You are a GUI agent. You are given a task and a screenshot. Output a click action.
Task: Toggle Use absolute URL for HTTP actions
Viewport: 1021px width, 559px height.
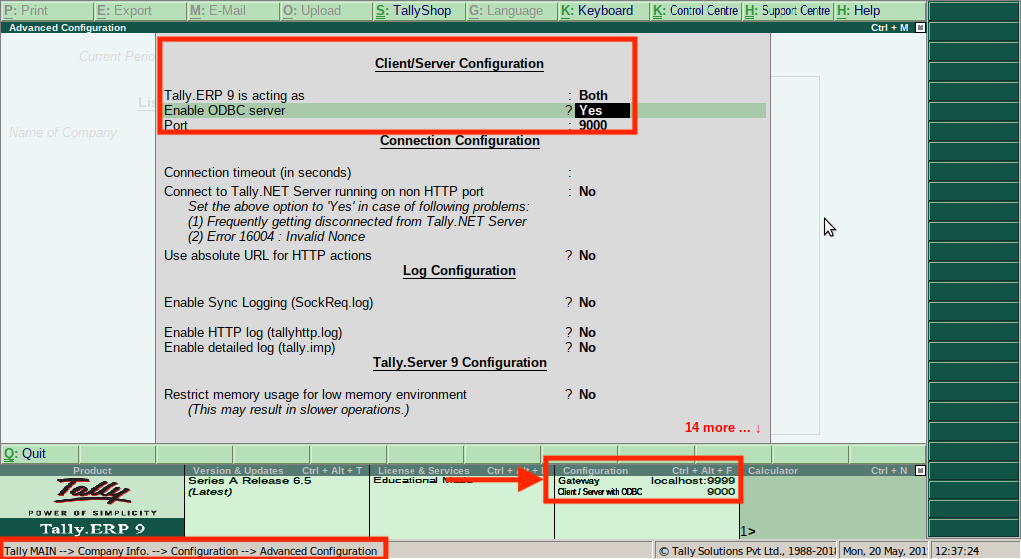pos(587,255)
